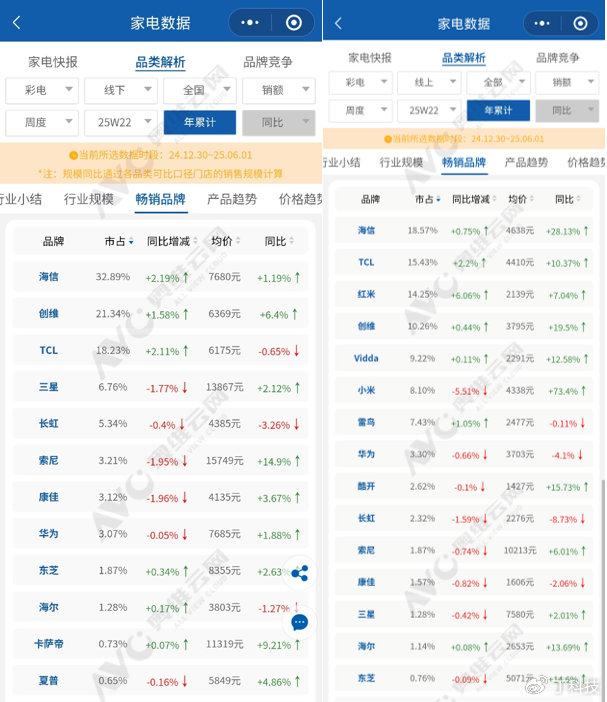
Task: Open the blue chat bubble floating icon
Action: [299, 622]
